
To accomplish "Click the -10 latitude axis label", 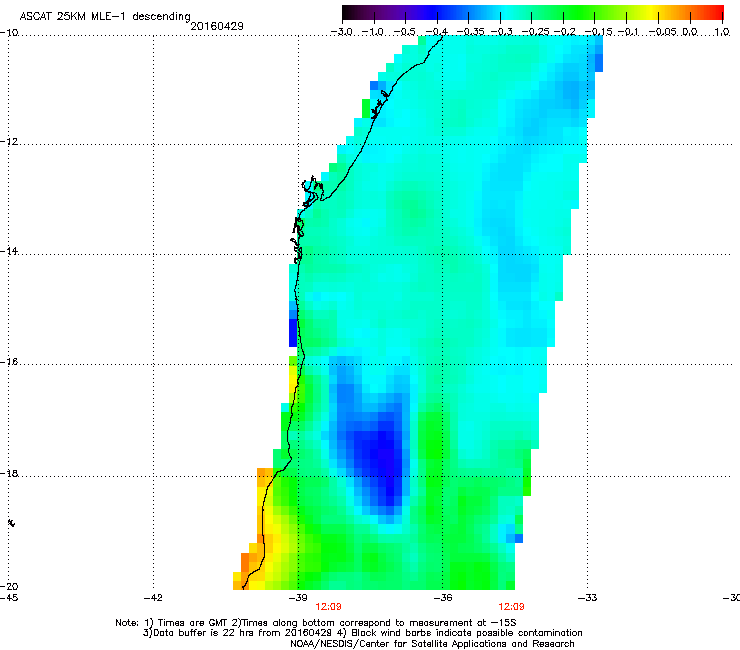I will (9, 33).
